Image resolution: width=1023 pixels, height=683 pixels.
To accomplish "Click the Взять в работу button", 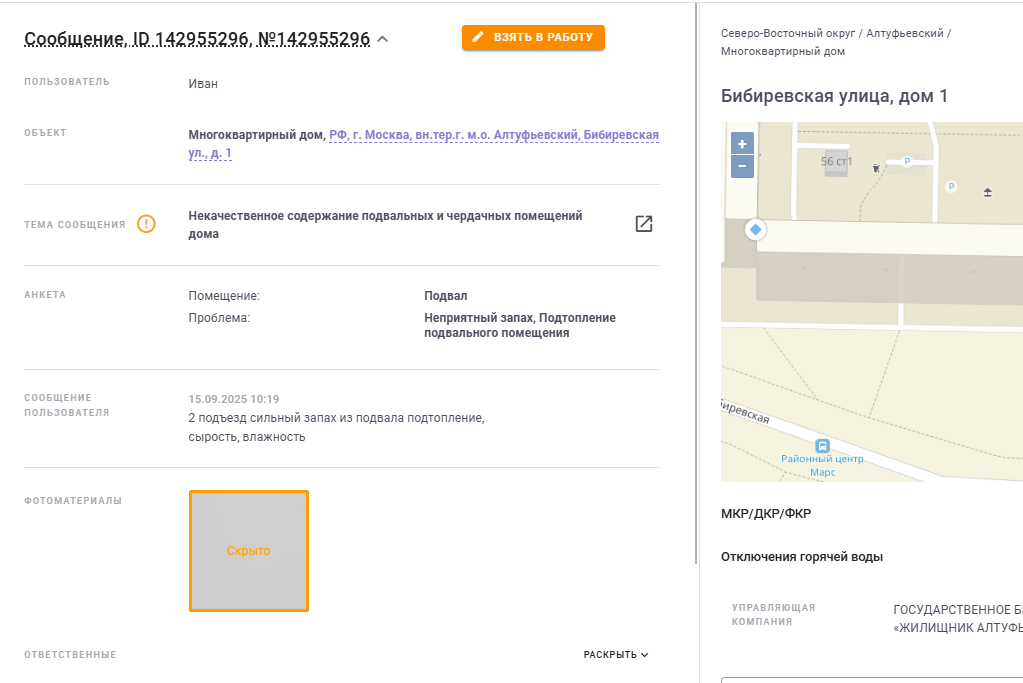I will (533, 37).
